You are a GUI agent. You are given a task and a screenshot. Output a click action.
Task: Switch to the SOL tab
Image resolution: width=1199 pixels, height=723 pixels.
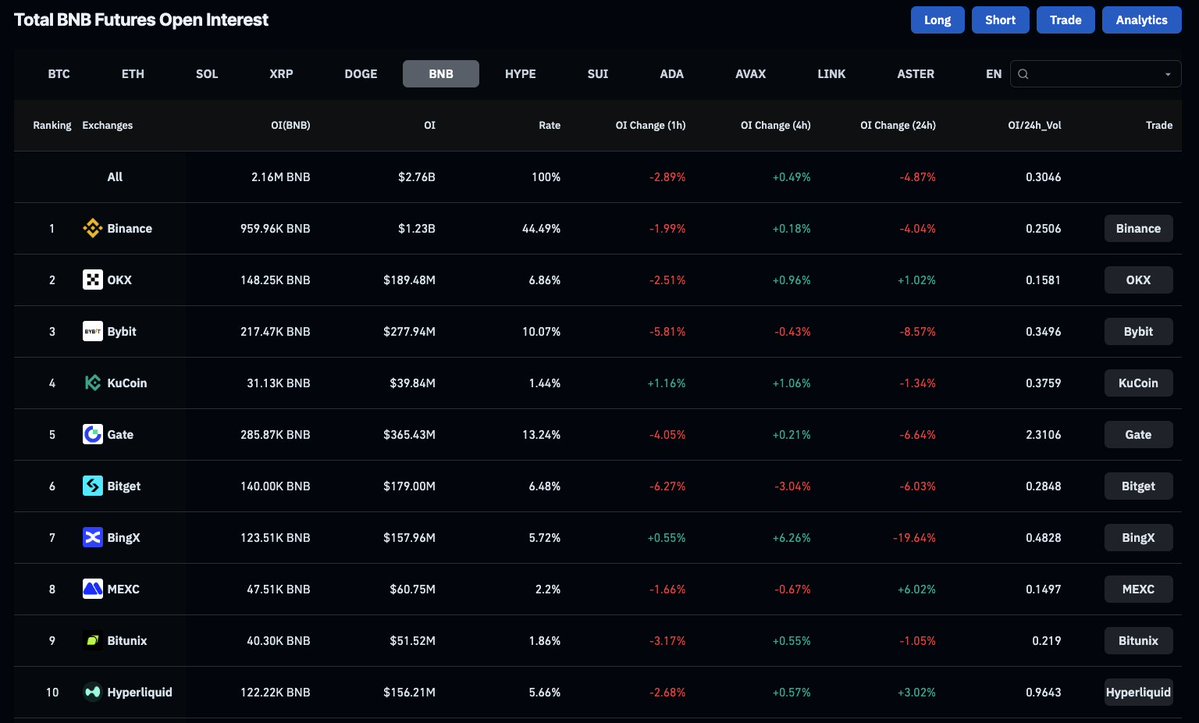207,74
